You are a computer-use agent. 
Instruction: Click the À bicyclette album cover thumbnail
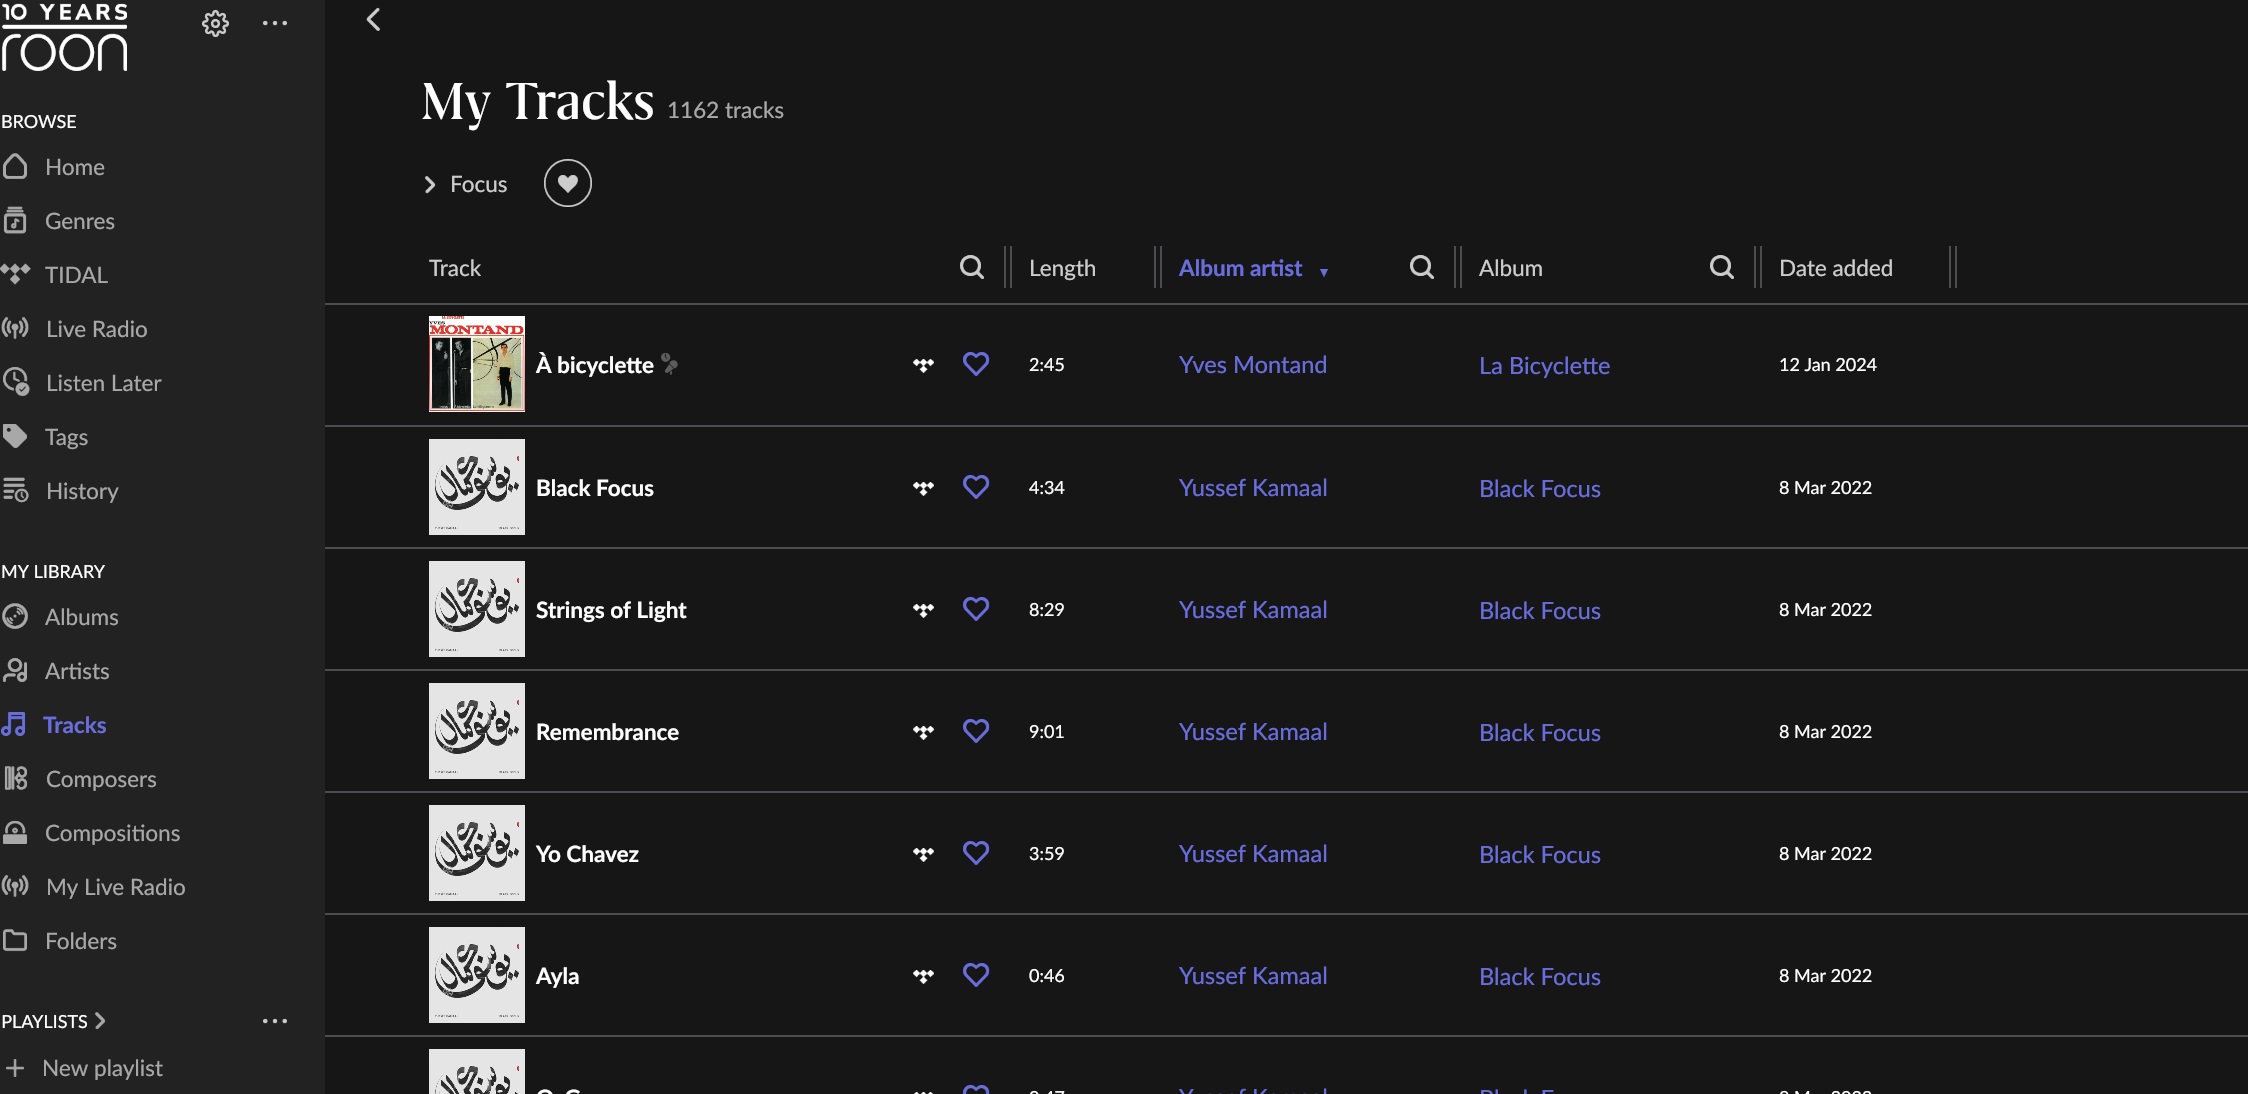[x=476, y=364]
